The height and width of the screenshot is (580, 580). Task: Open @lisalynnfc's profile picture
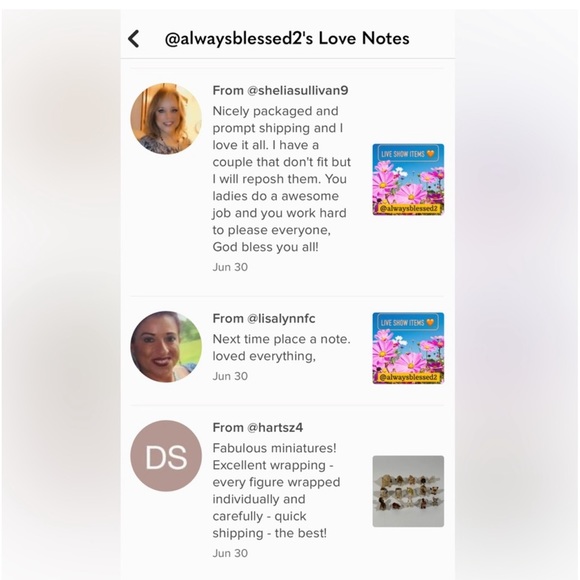[x=166, y=347]
